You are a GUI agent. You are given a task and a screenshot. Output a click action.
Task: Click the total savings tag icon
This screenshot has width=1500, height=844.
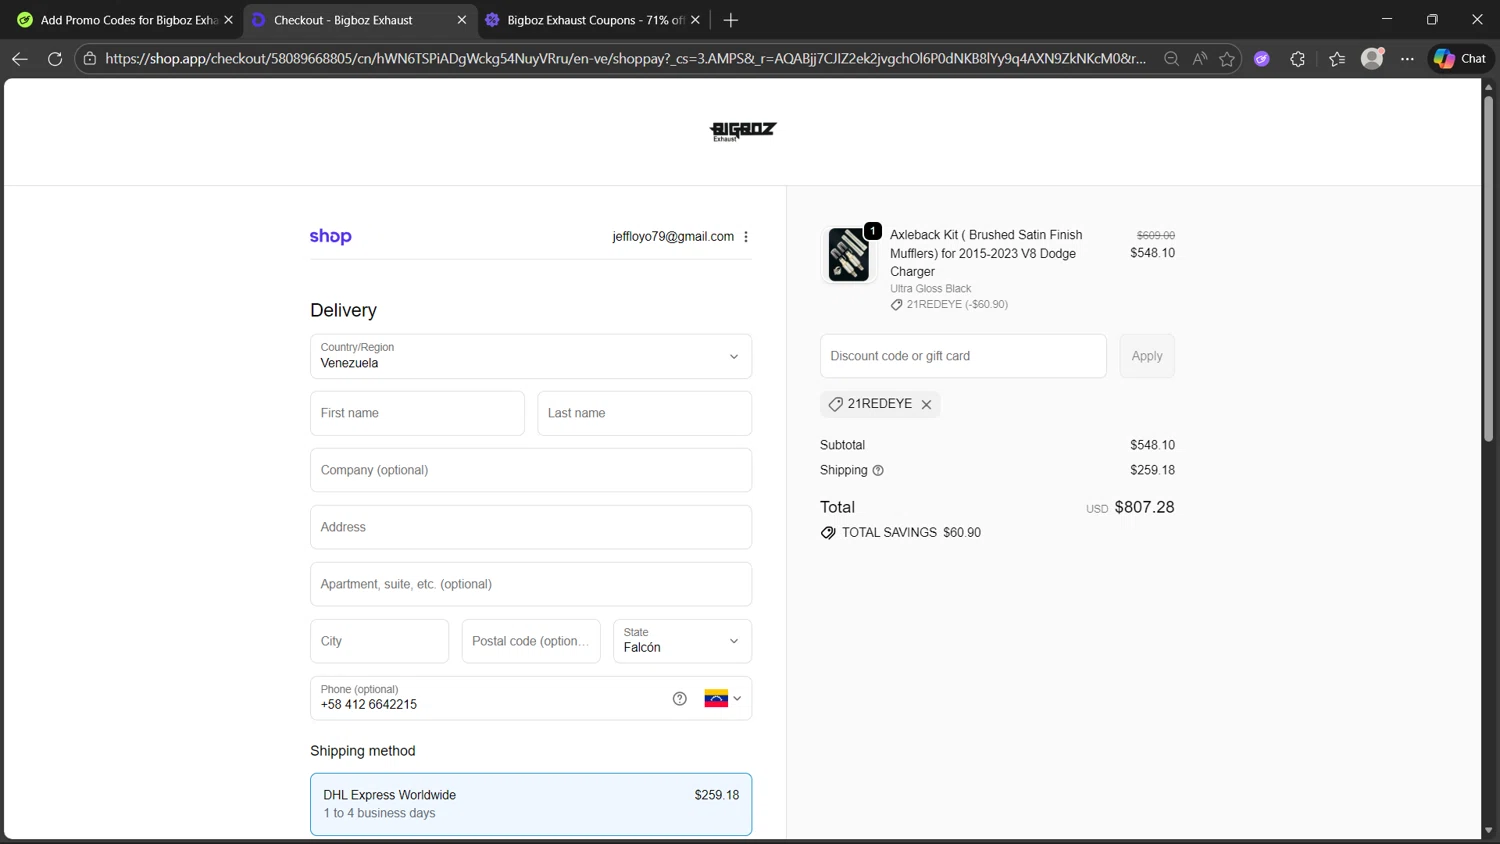pos(828,533)
